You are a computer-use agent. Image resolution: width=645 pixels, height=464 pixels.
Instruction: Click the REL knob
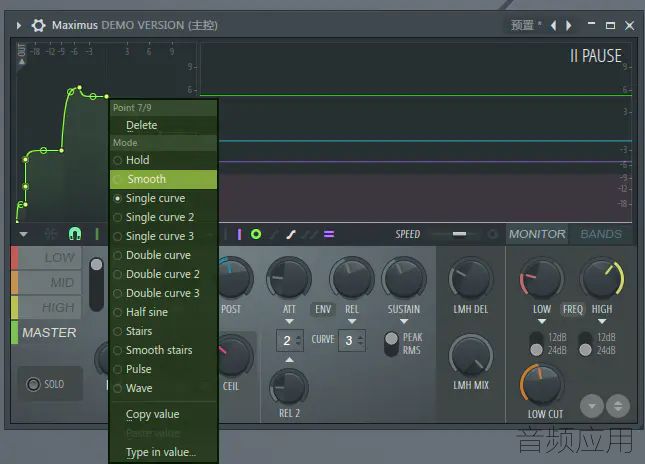pyautogui.click(x=352, y=278)
